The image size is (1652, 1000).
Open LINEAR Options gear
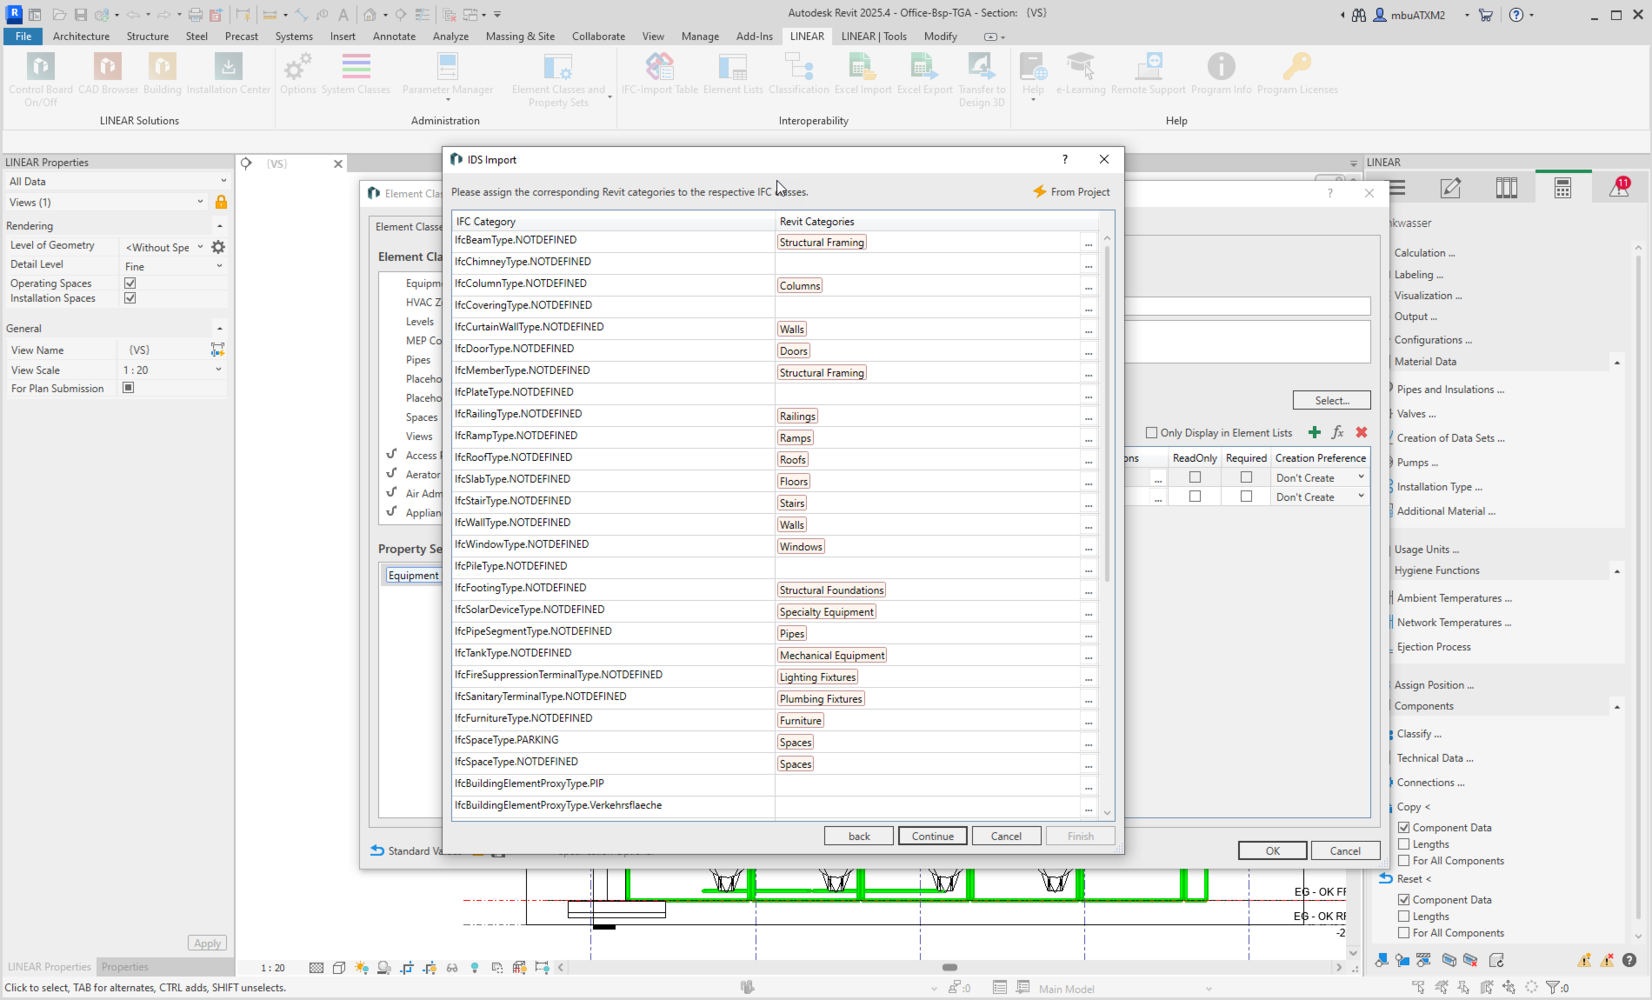pyautogui.click(x=297, y=74)
